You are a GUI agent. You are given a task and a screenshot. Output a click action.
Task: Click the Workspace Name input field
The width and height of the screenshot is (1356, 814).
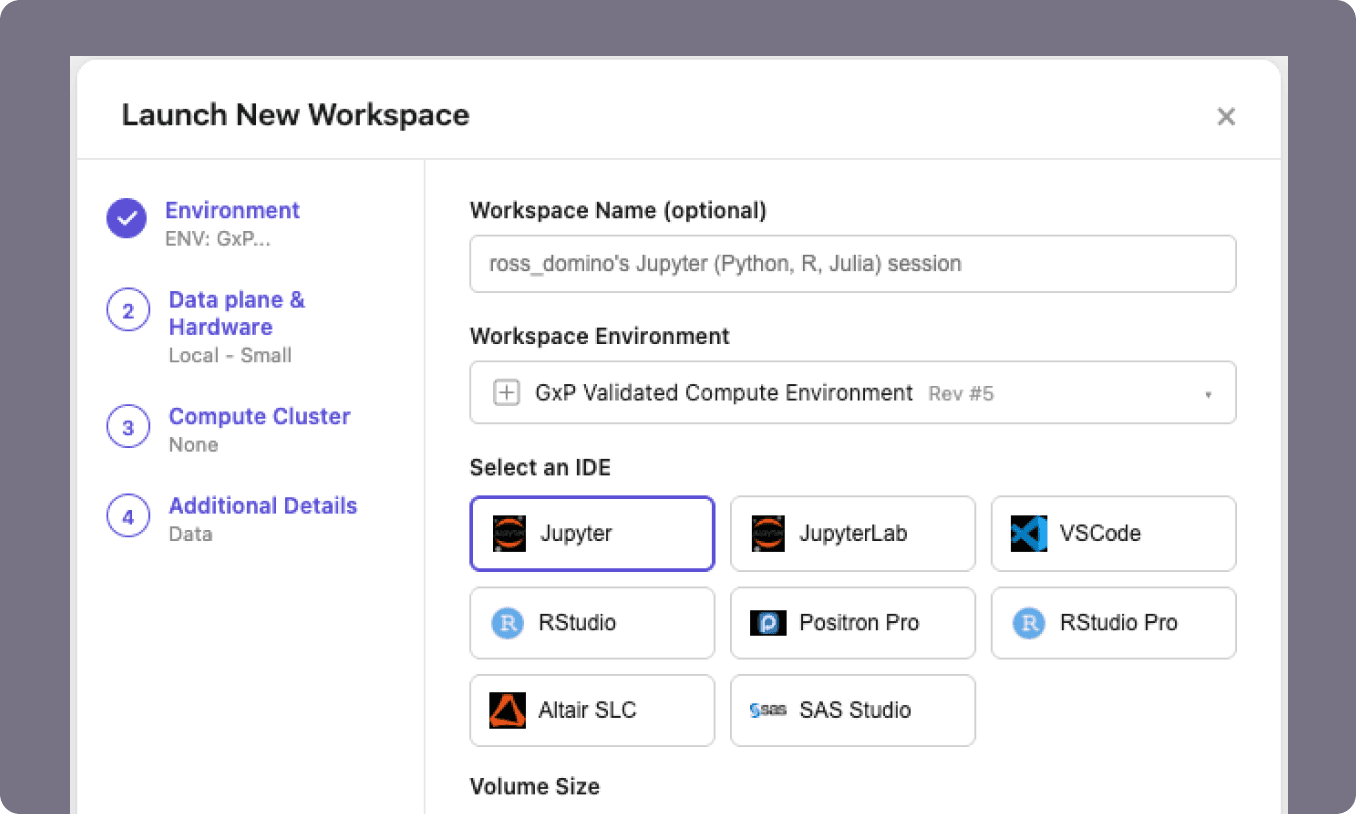853,264
